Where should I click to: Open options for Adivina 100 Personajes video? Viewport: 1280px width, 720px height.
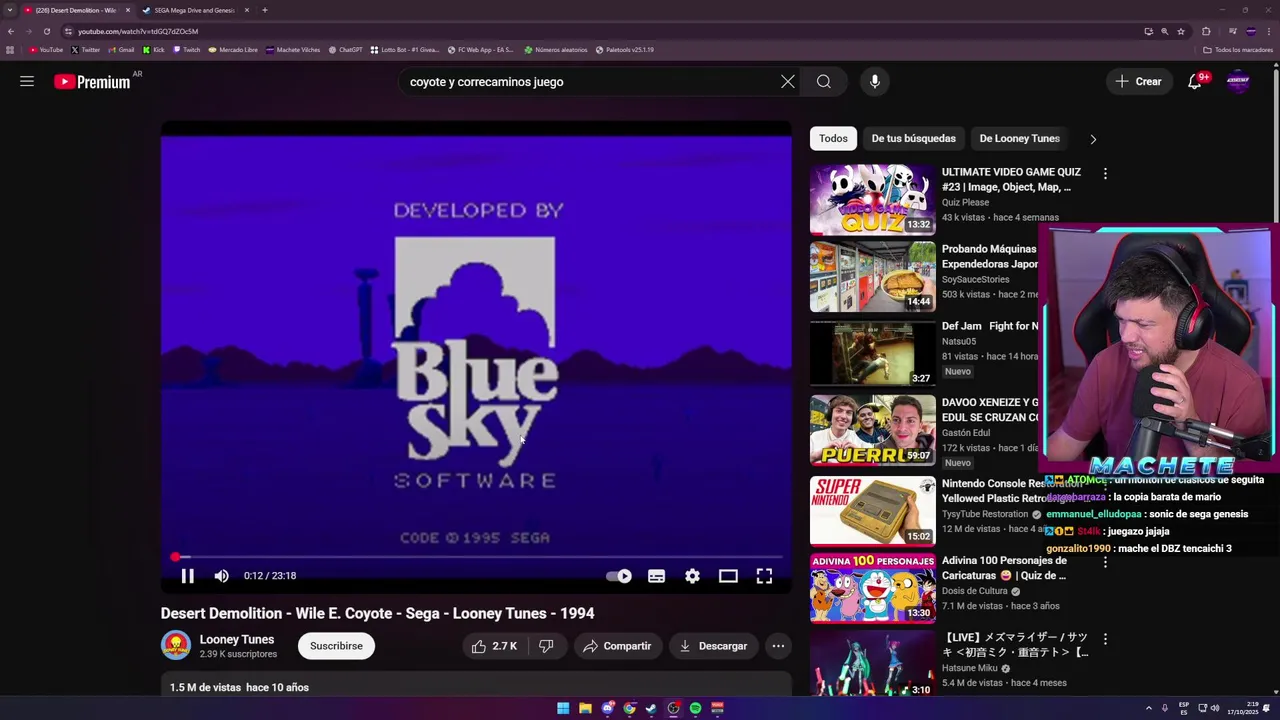click(x=1105, y=563)
